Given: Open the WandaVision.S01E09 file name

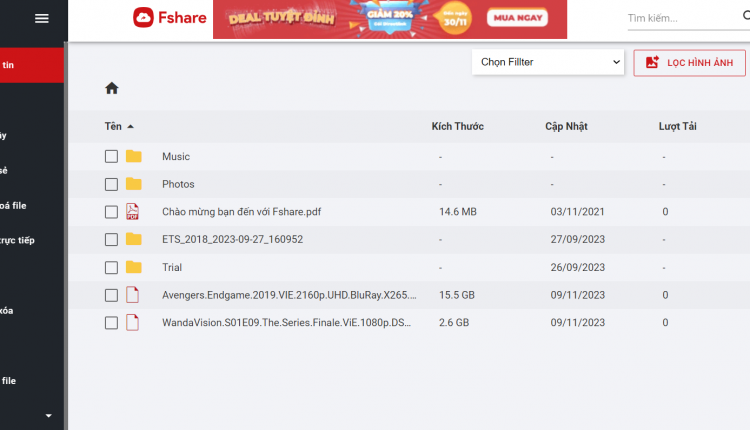Looking at the screenshot, I should (x=286, y=322).
